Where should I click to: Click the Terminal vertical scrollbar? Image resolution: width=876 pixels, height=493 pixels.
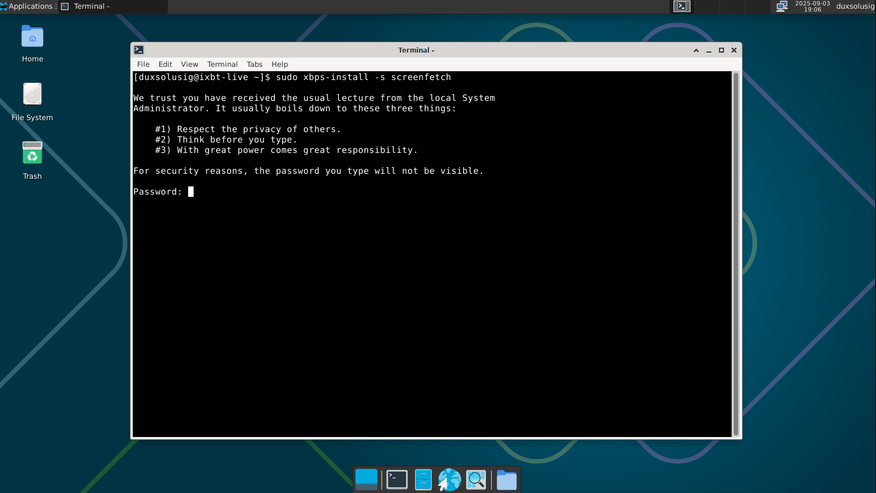click(x=736, y=254)
